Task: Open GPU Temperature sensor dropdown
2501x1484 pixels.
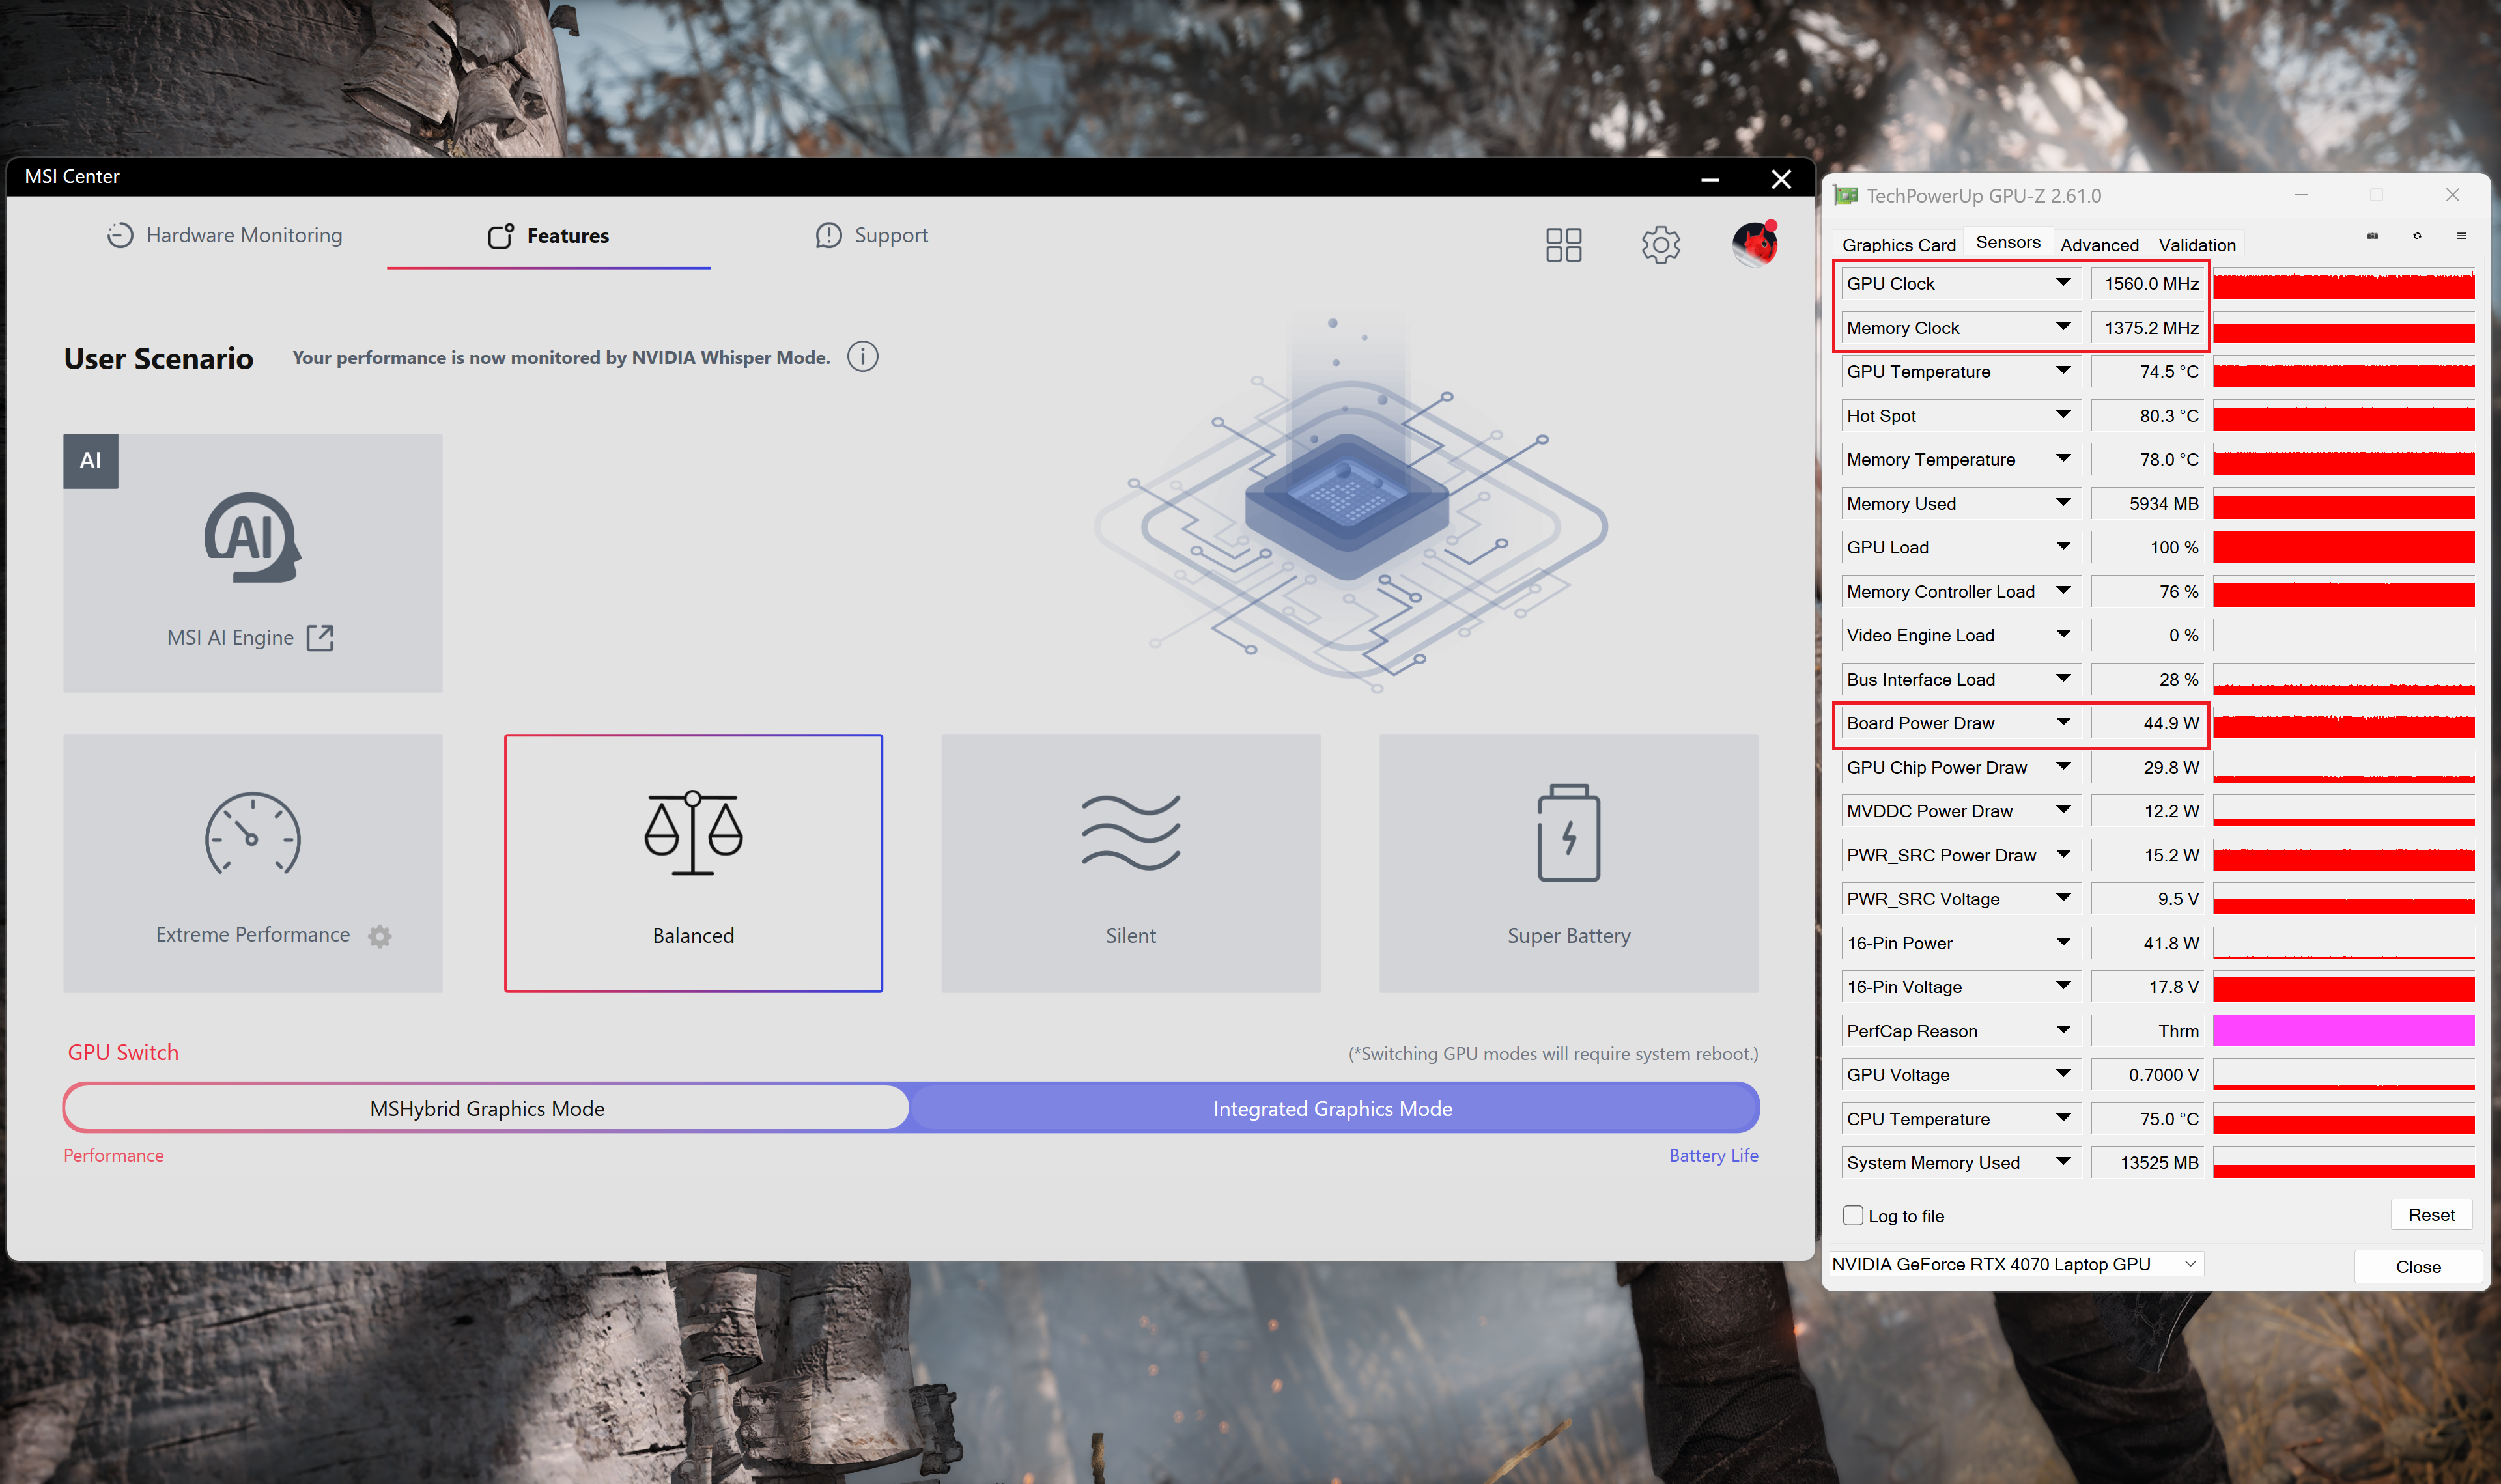Action: tap(2063, 371)
